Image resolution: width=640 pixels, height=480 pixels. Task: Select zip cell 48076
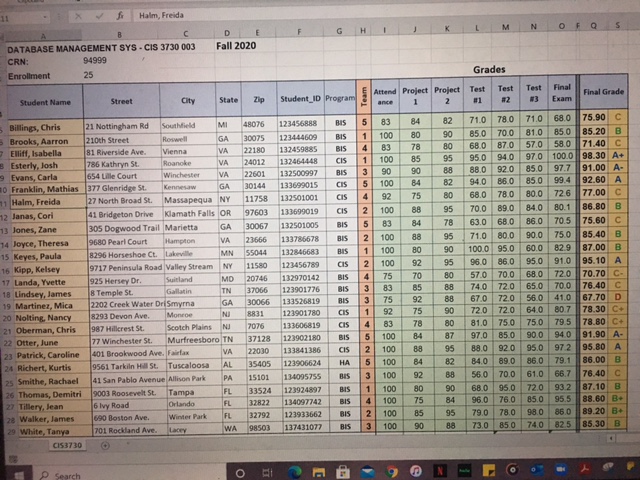[x=259, y=124]
